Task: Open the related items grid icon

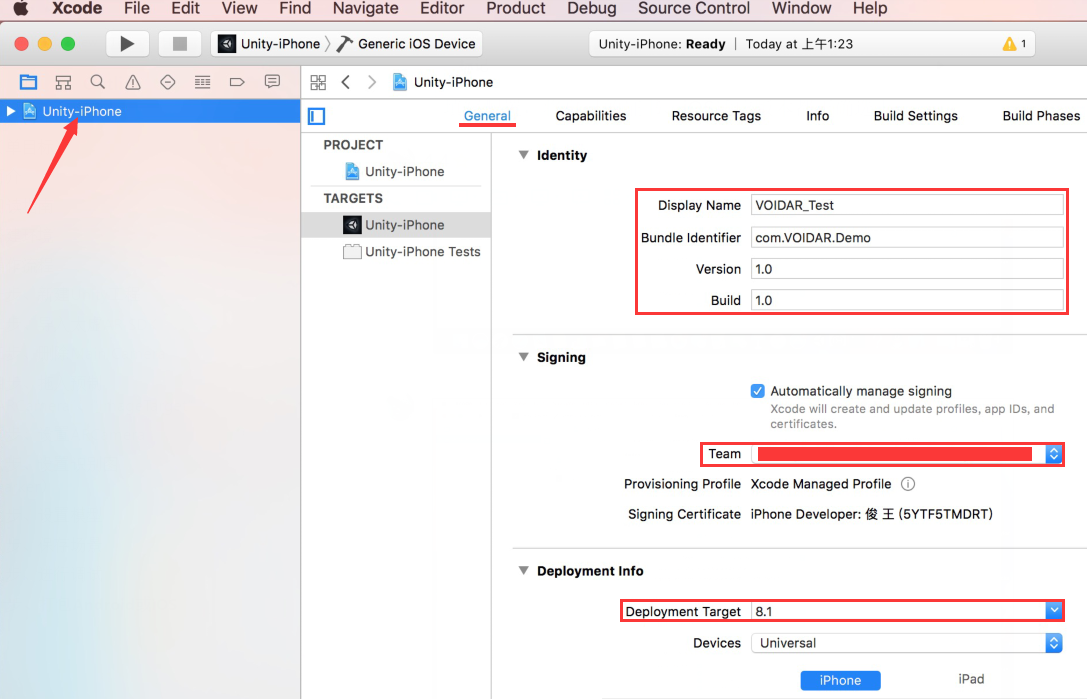Action: click(x=318, y=83)
